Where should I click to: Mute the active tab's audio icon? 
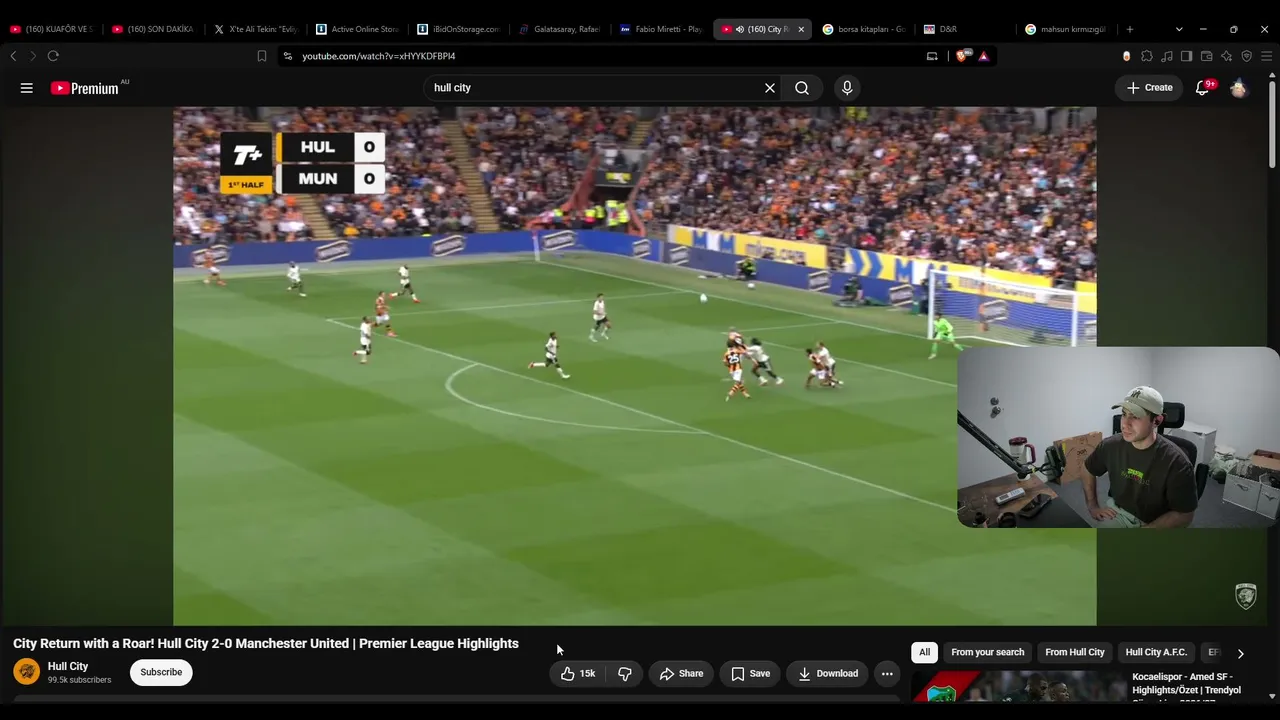pyautogui.click(x=740, y=29)
